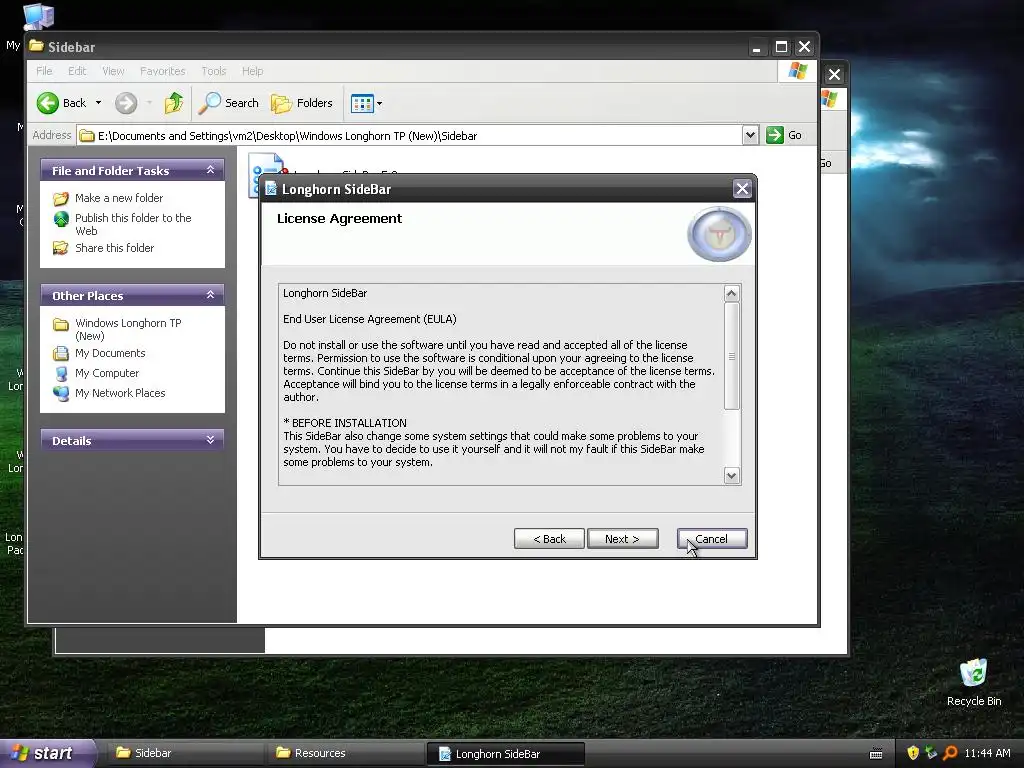1024x768 pixels.
Task: Click the Sidebar window title folder icon
Action: pyautogui.click(x=37, y=46)
